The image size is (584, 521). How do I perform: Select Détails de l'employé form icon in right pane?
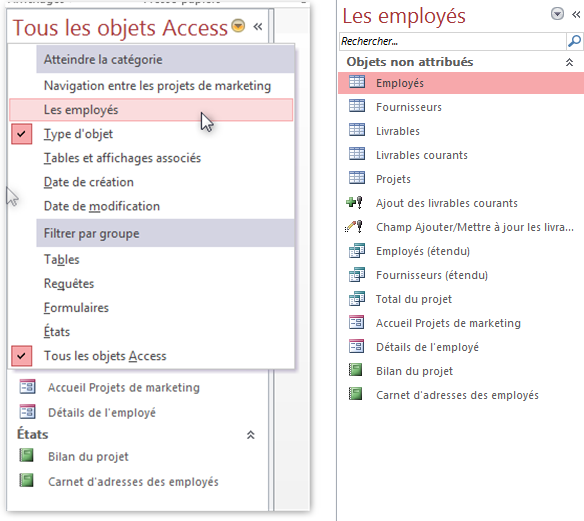point(356,346)
